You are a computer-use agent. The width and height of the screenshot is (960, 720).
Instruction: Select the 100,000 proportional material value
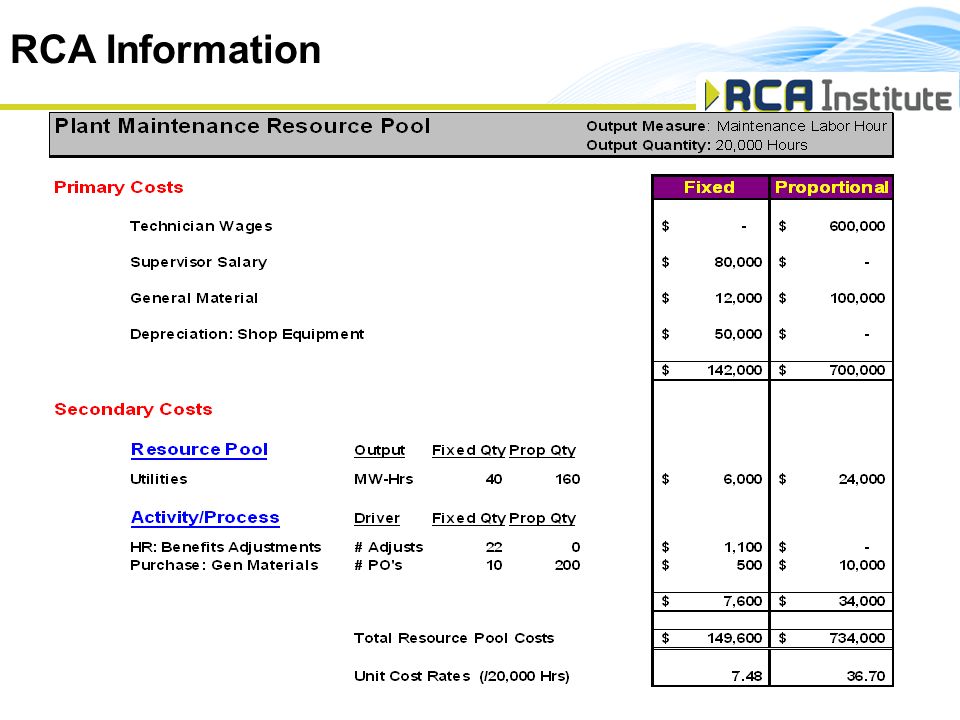[857, 298]
